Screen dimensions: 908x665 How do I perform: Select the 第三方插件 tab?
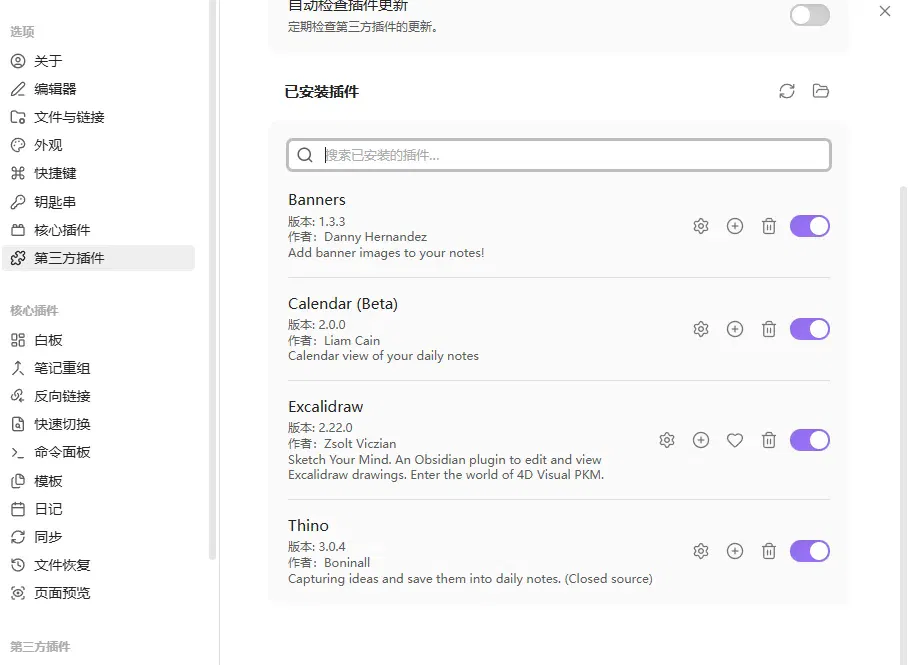(x=98, y=258)
